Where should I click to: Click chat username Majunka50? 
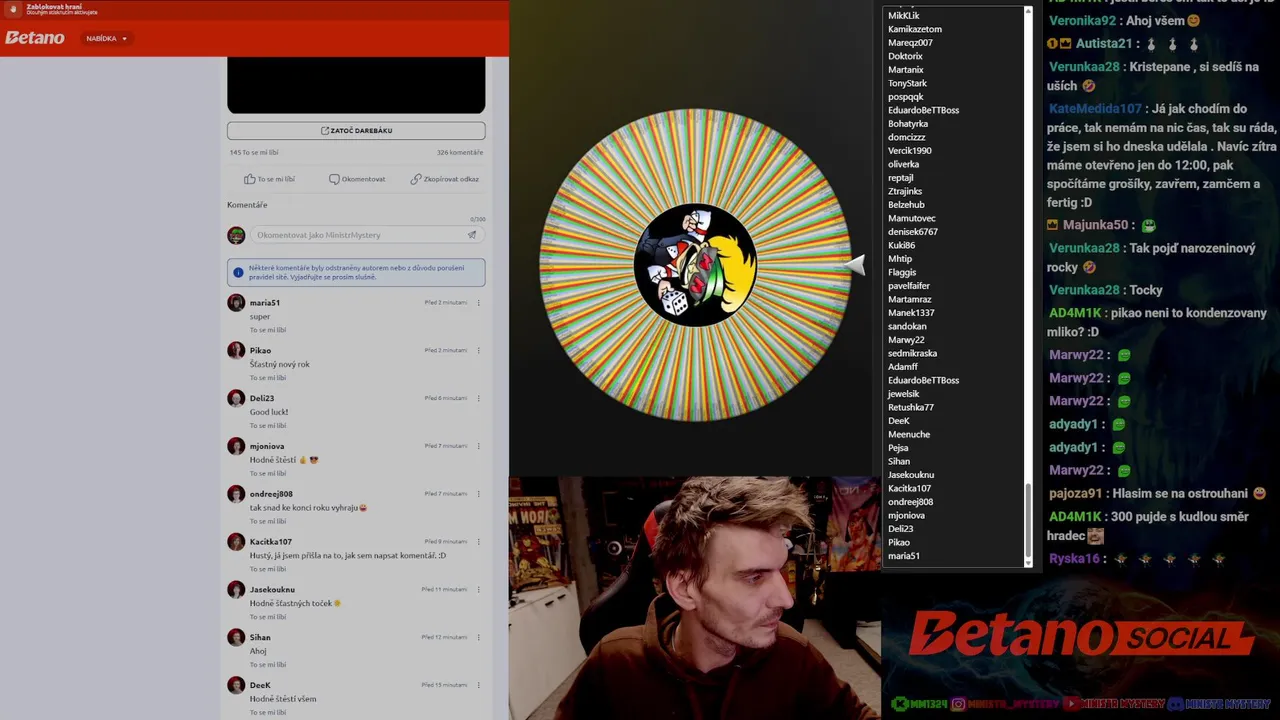(x=1095, y=226)
